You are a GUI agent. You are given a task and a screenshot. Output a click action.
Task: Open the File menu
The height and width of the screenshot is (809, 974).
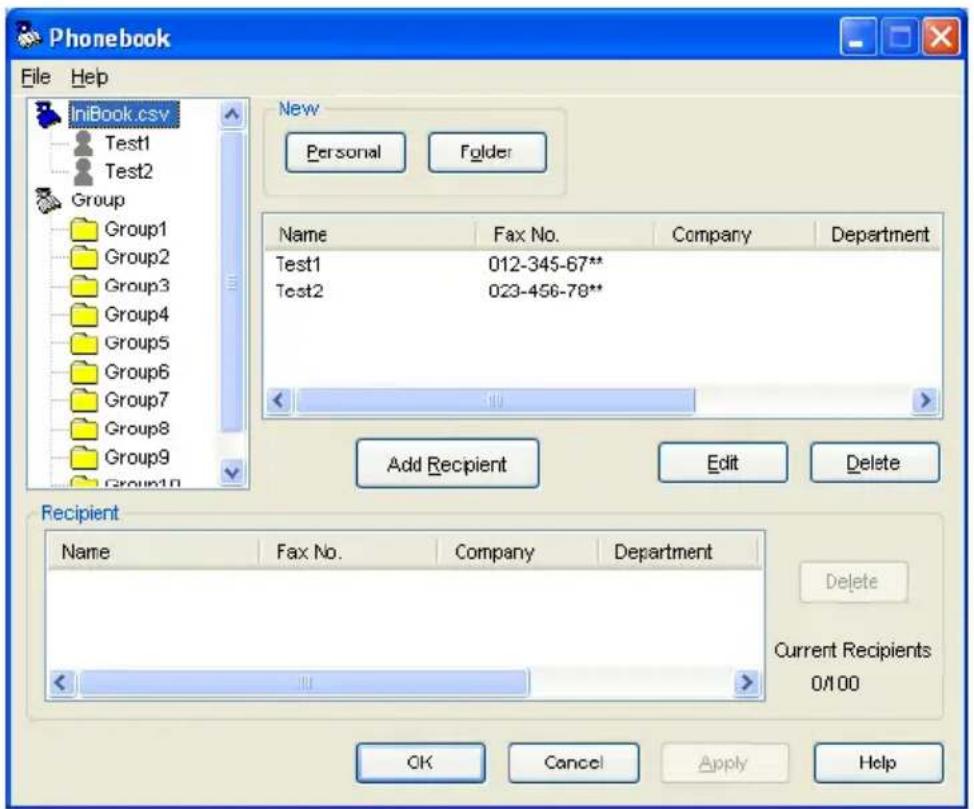point(35,77)
